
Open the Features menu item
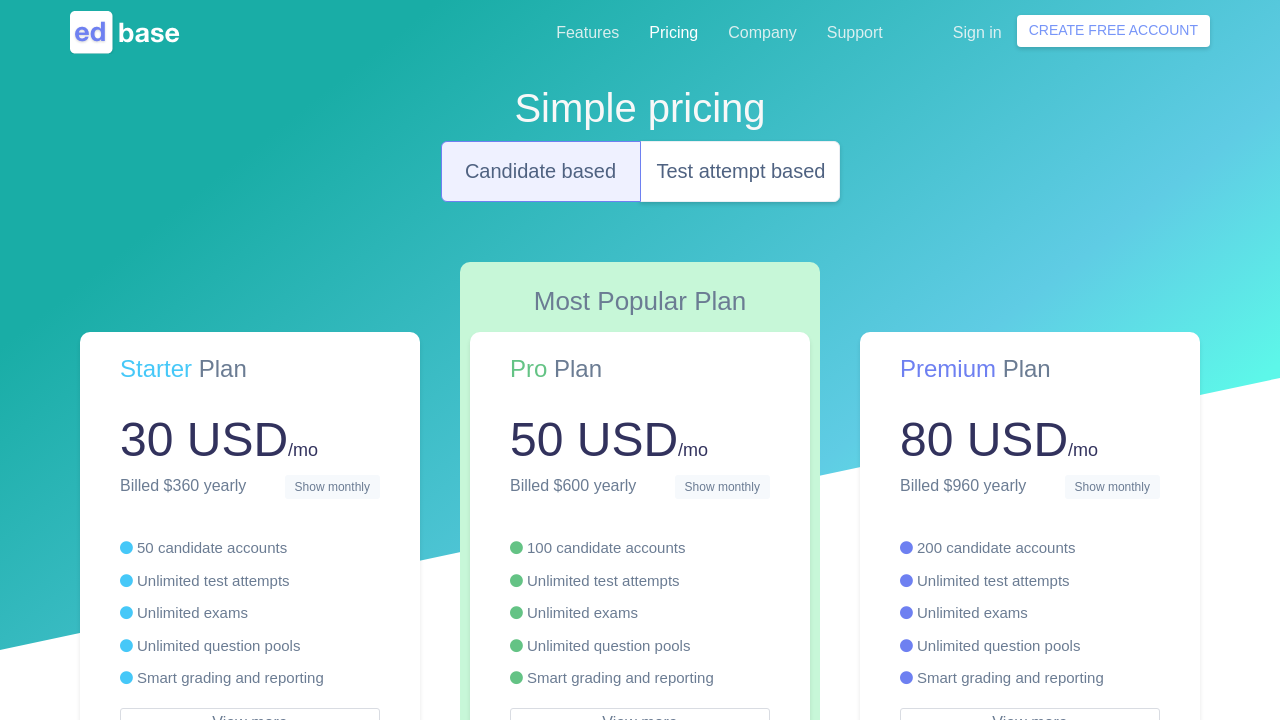(x=587, y=32)
